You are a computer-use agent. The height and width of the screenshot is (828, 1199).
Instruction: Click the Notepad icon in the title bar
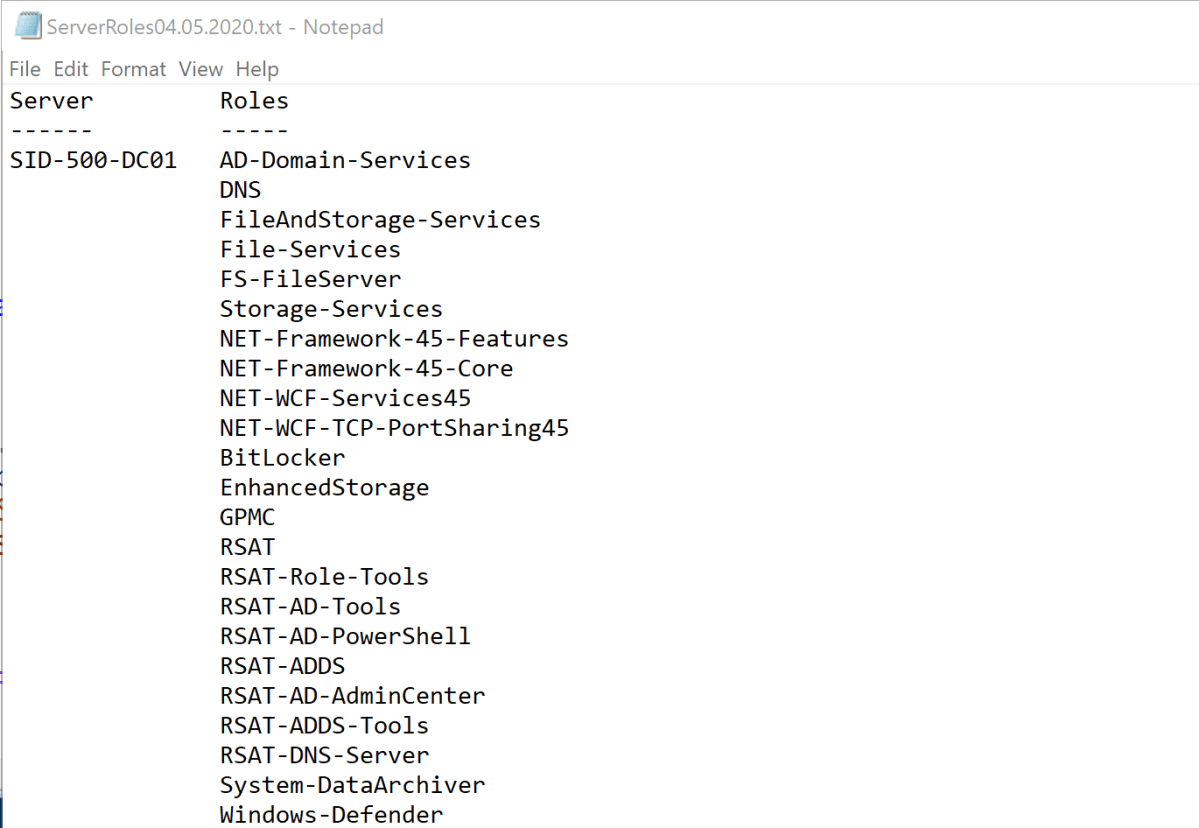[28, 27]
